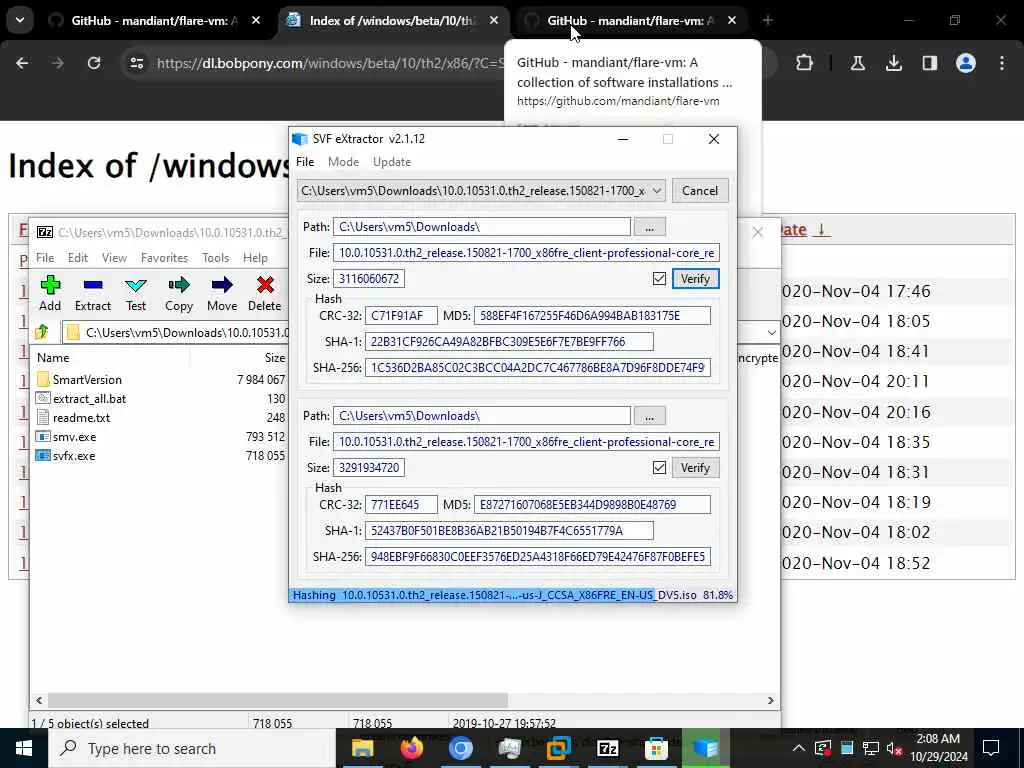Open the File menu in 7-Zip
The height and width of the screenshot is (768, 1024).
coord(45,258)
